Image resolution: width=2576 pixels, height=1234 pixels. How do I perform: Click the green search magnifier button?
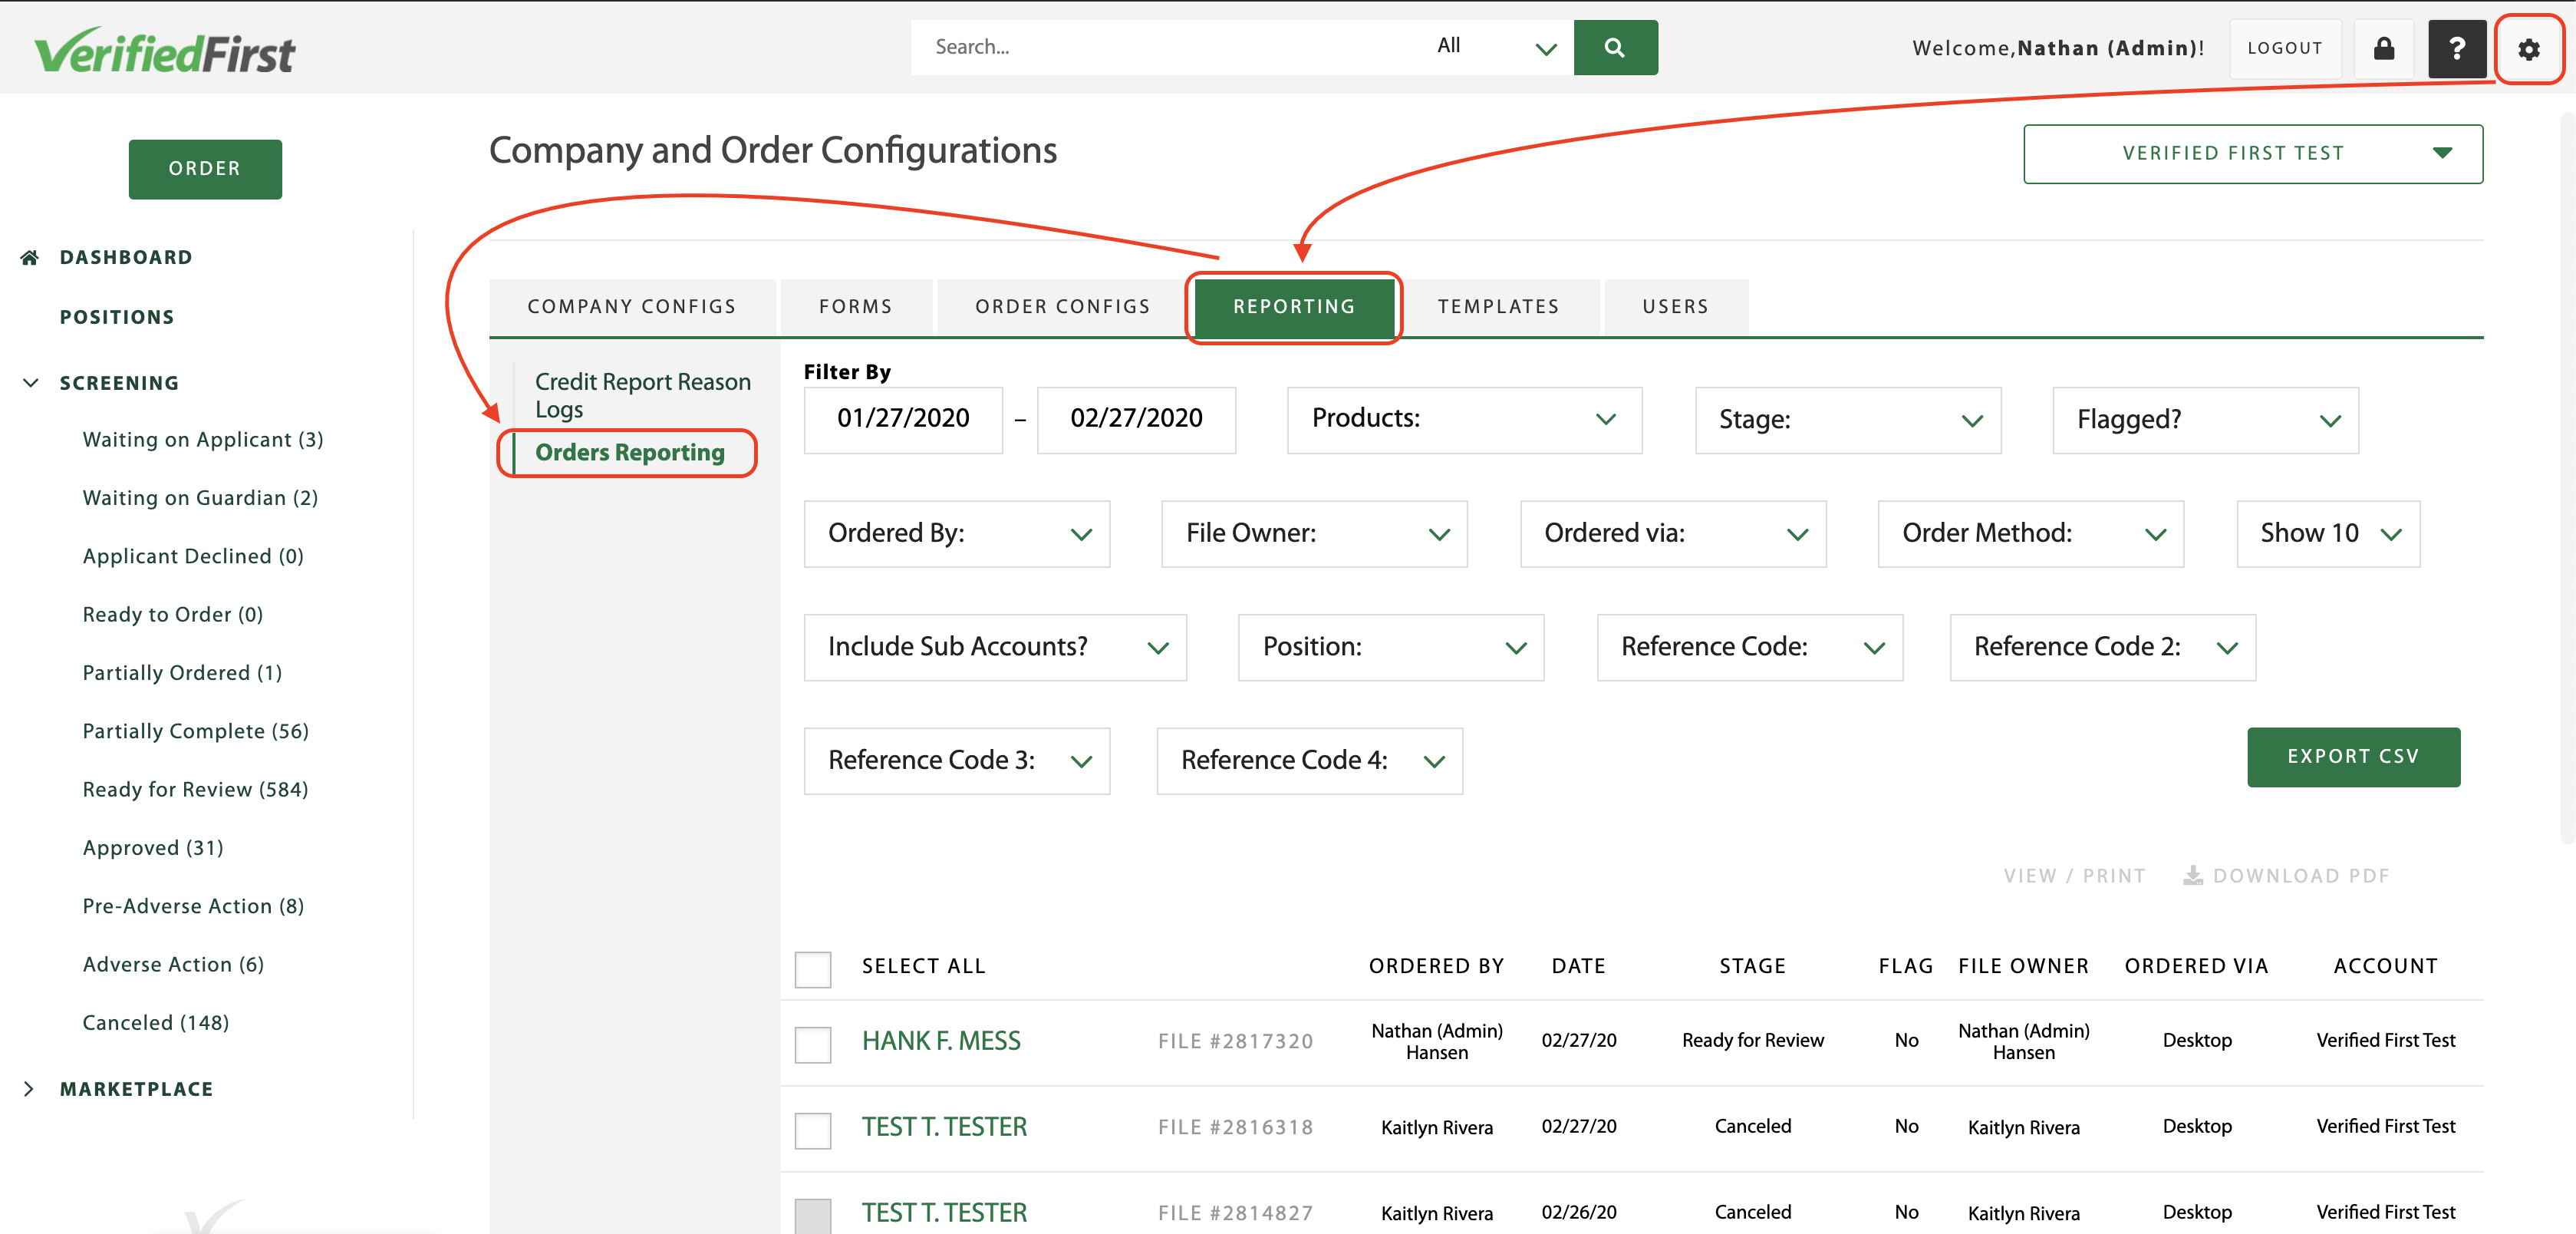1615,47
